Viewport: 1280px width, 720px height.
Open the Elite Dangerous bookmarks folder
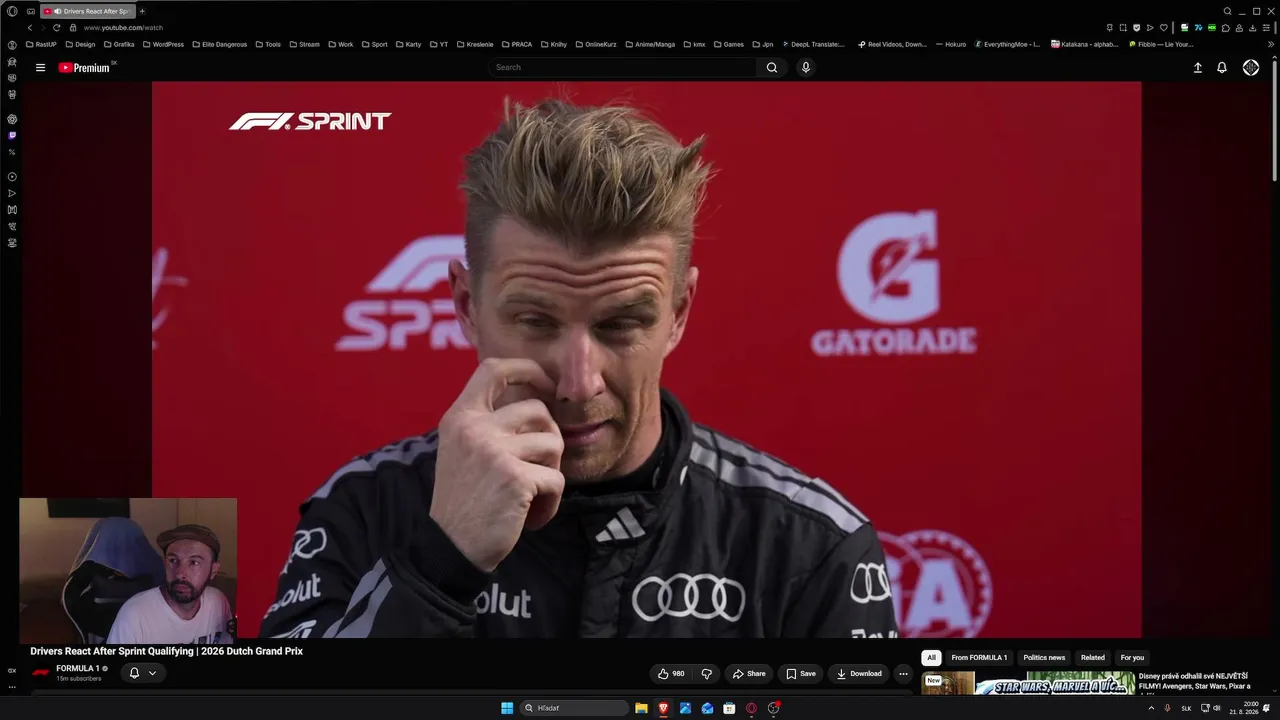pyautogui.click(x=219, y=45)
